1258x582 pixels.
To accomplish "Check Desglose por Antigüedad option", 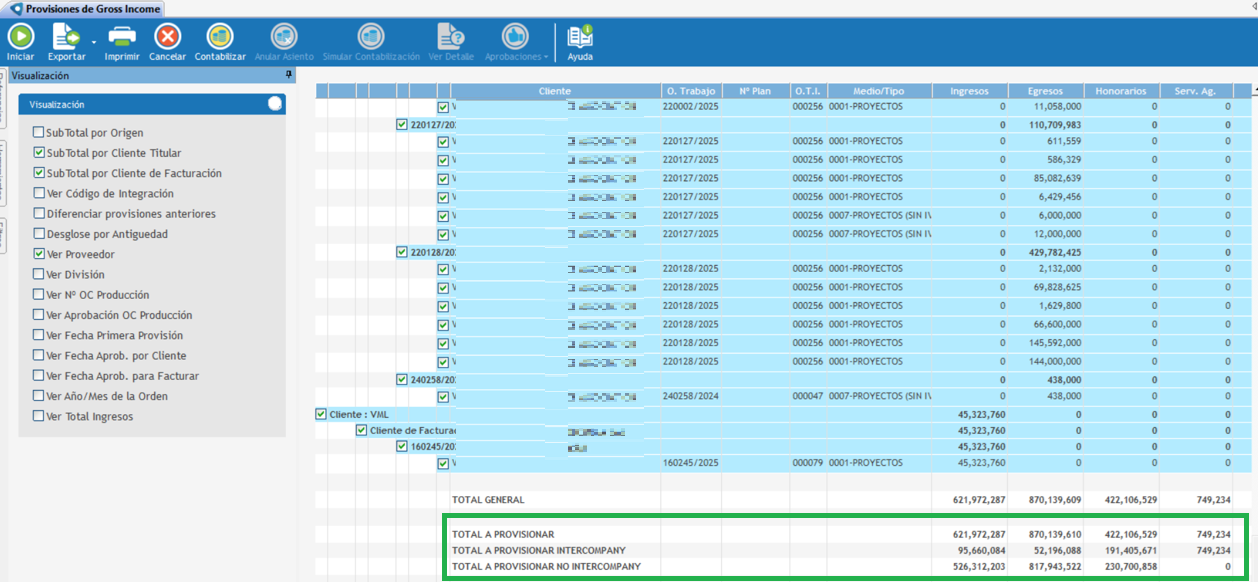I will coord(39,234).
